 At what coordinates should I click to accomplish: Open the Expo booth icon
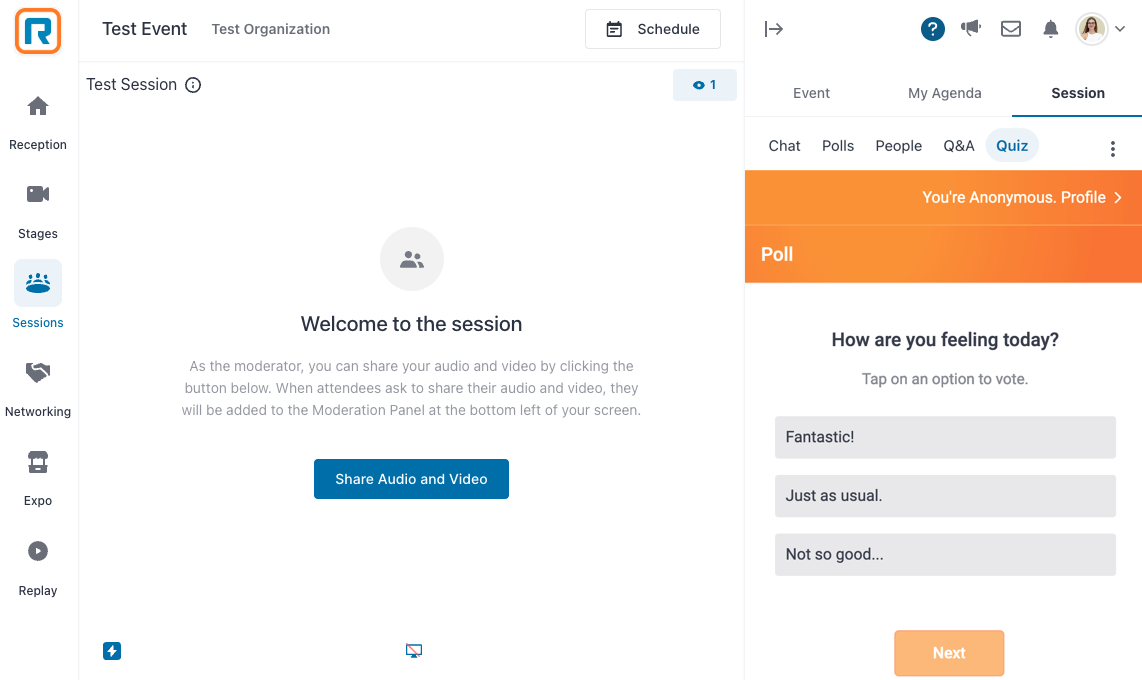[38, 462]
